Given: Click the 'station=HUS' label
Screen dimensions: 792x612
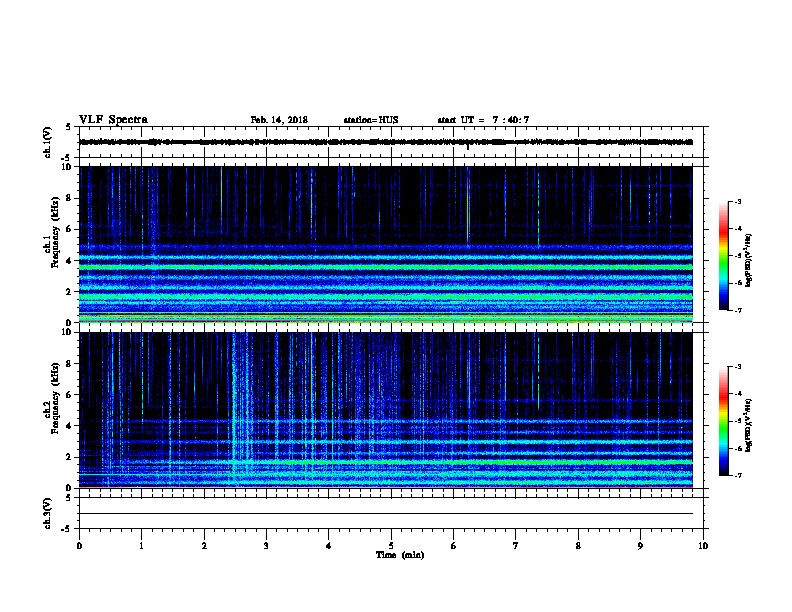Looking at the screenshot, I should (x=371, y=120).
